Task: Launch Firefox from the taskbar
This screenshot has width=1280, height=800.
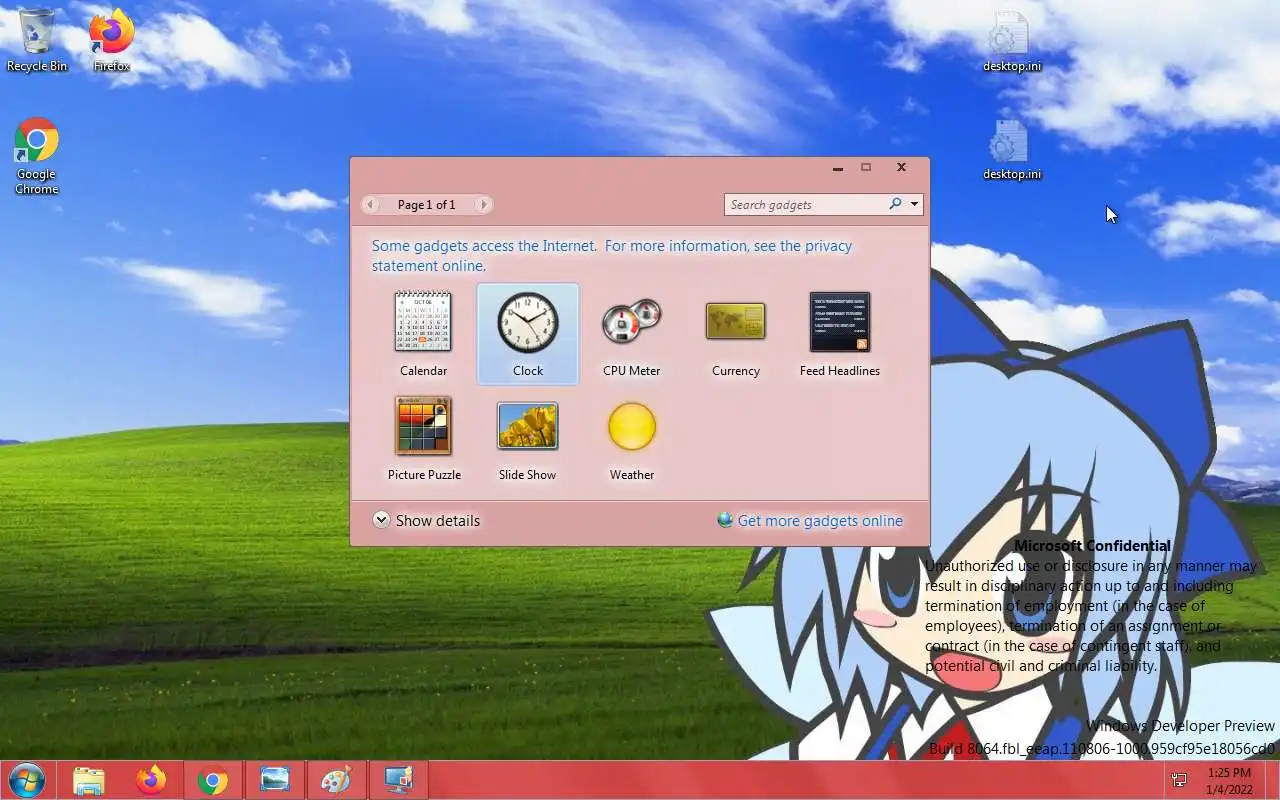Action: pos(151,780)
